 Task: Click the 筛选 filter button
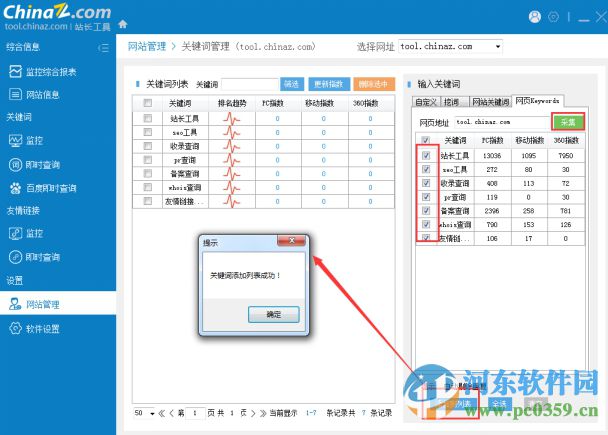(291, 84)
